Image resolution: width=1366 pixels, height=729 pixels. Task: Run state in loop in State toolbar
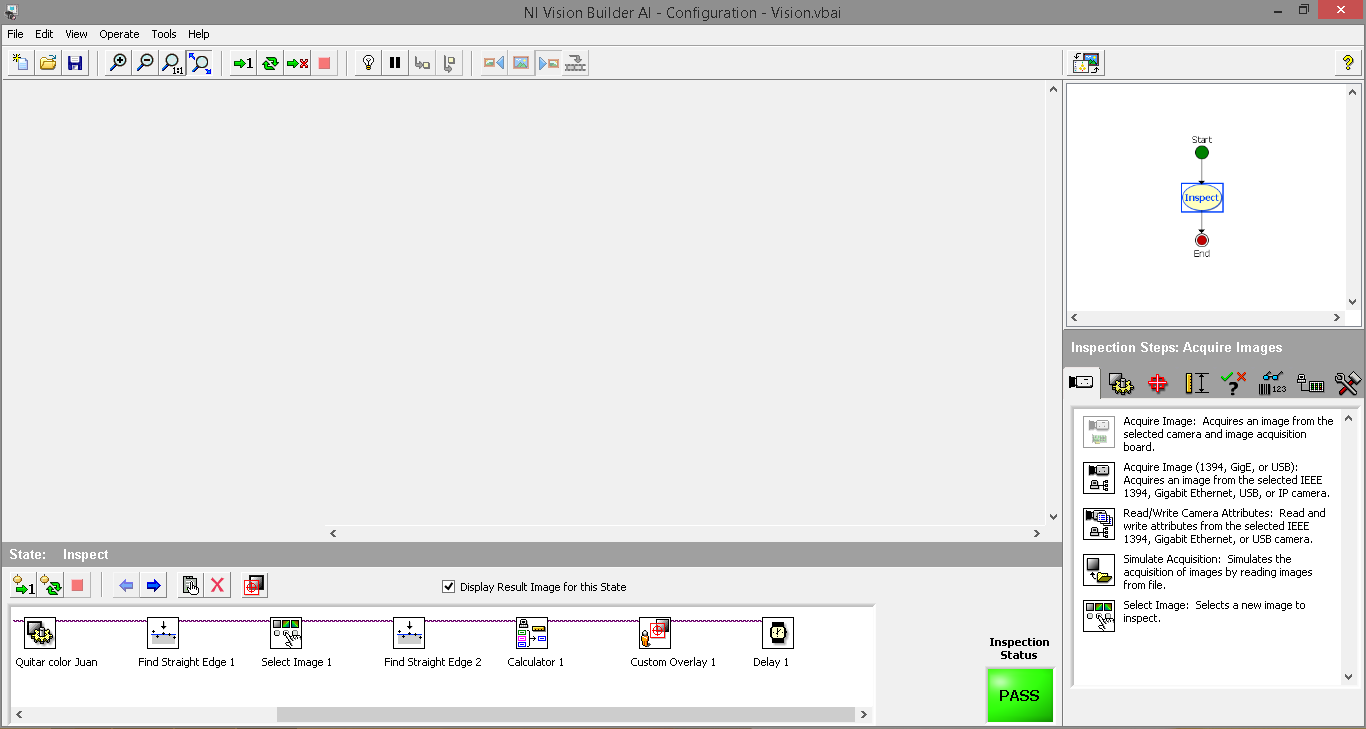(50, 585)
